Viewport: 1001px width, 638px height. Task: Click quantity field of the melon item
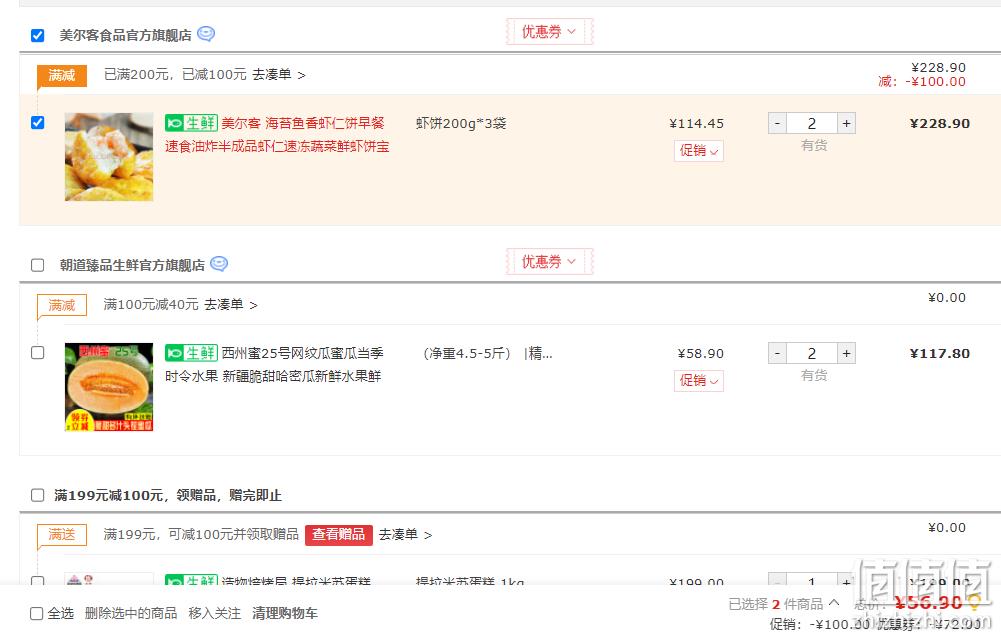(811, 353)
